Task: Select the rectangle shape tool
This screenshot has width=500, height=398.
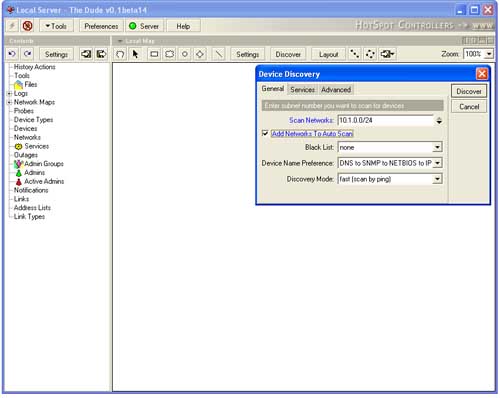Action: [154, 54]
